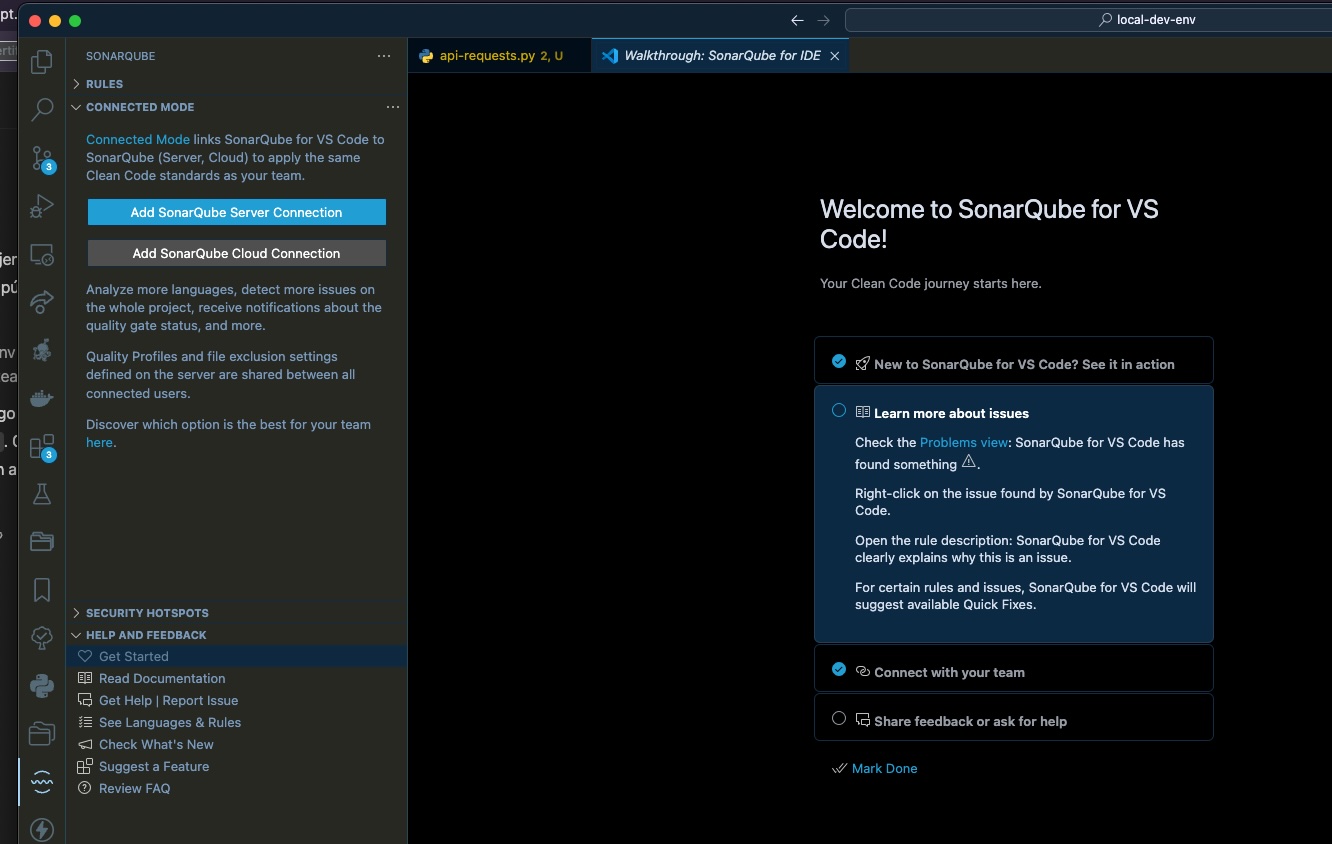Open the Explorer view in activity bar
The height and width of the screenshot is (844, 1332).
point(42,62)
